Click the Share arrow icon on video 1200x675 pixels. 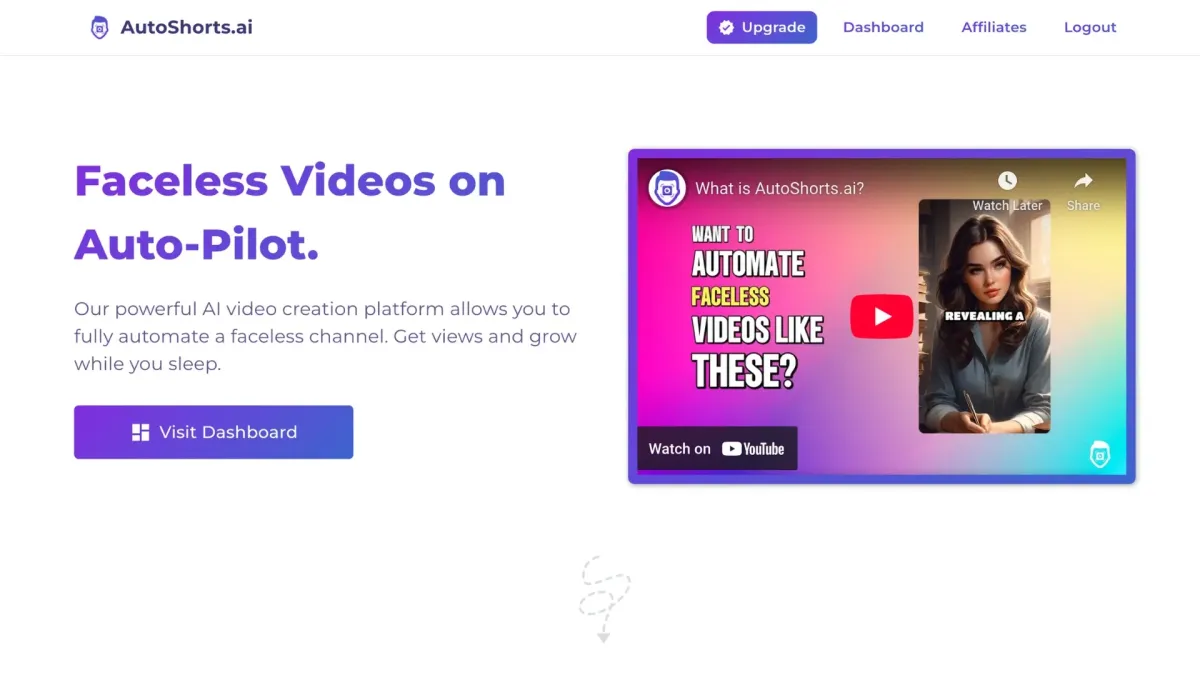[1083, 181]
